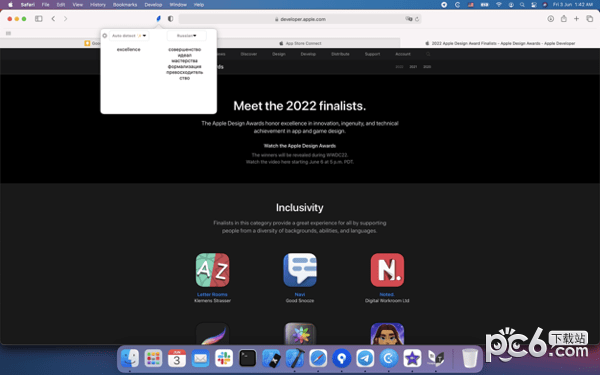Click the Distribute nav link

[340, 54]
